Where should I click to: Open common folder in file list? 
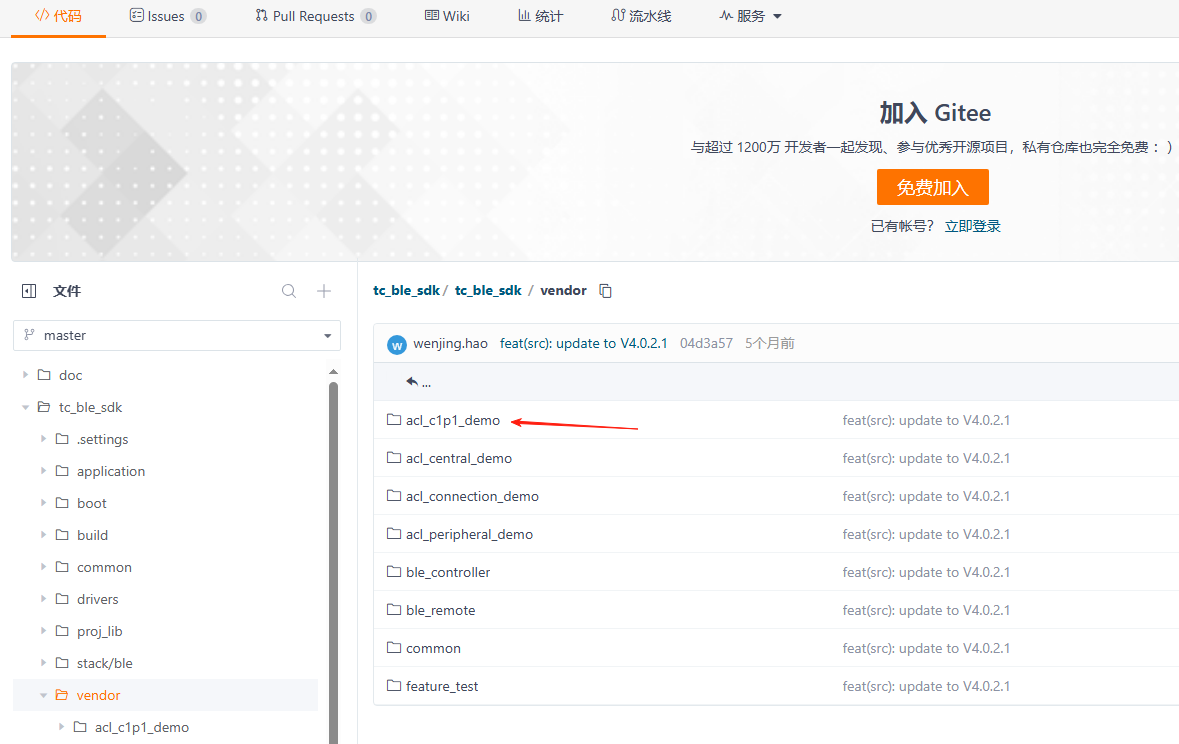[x=433, y=648]
